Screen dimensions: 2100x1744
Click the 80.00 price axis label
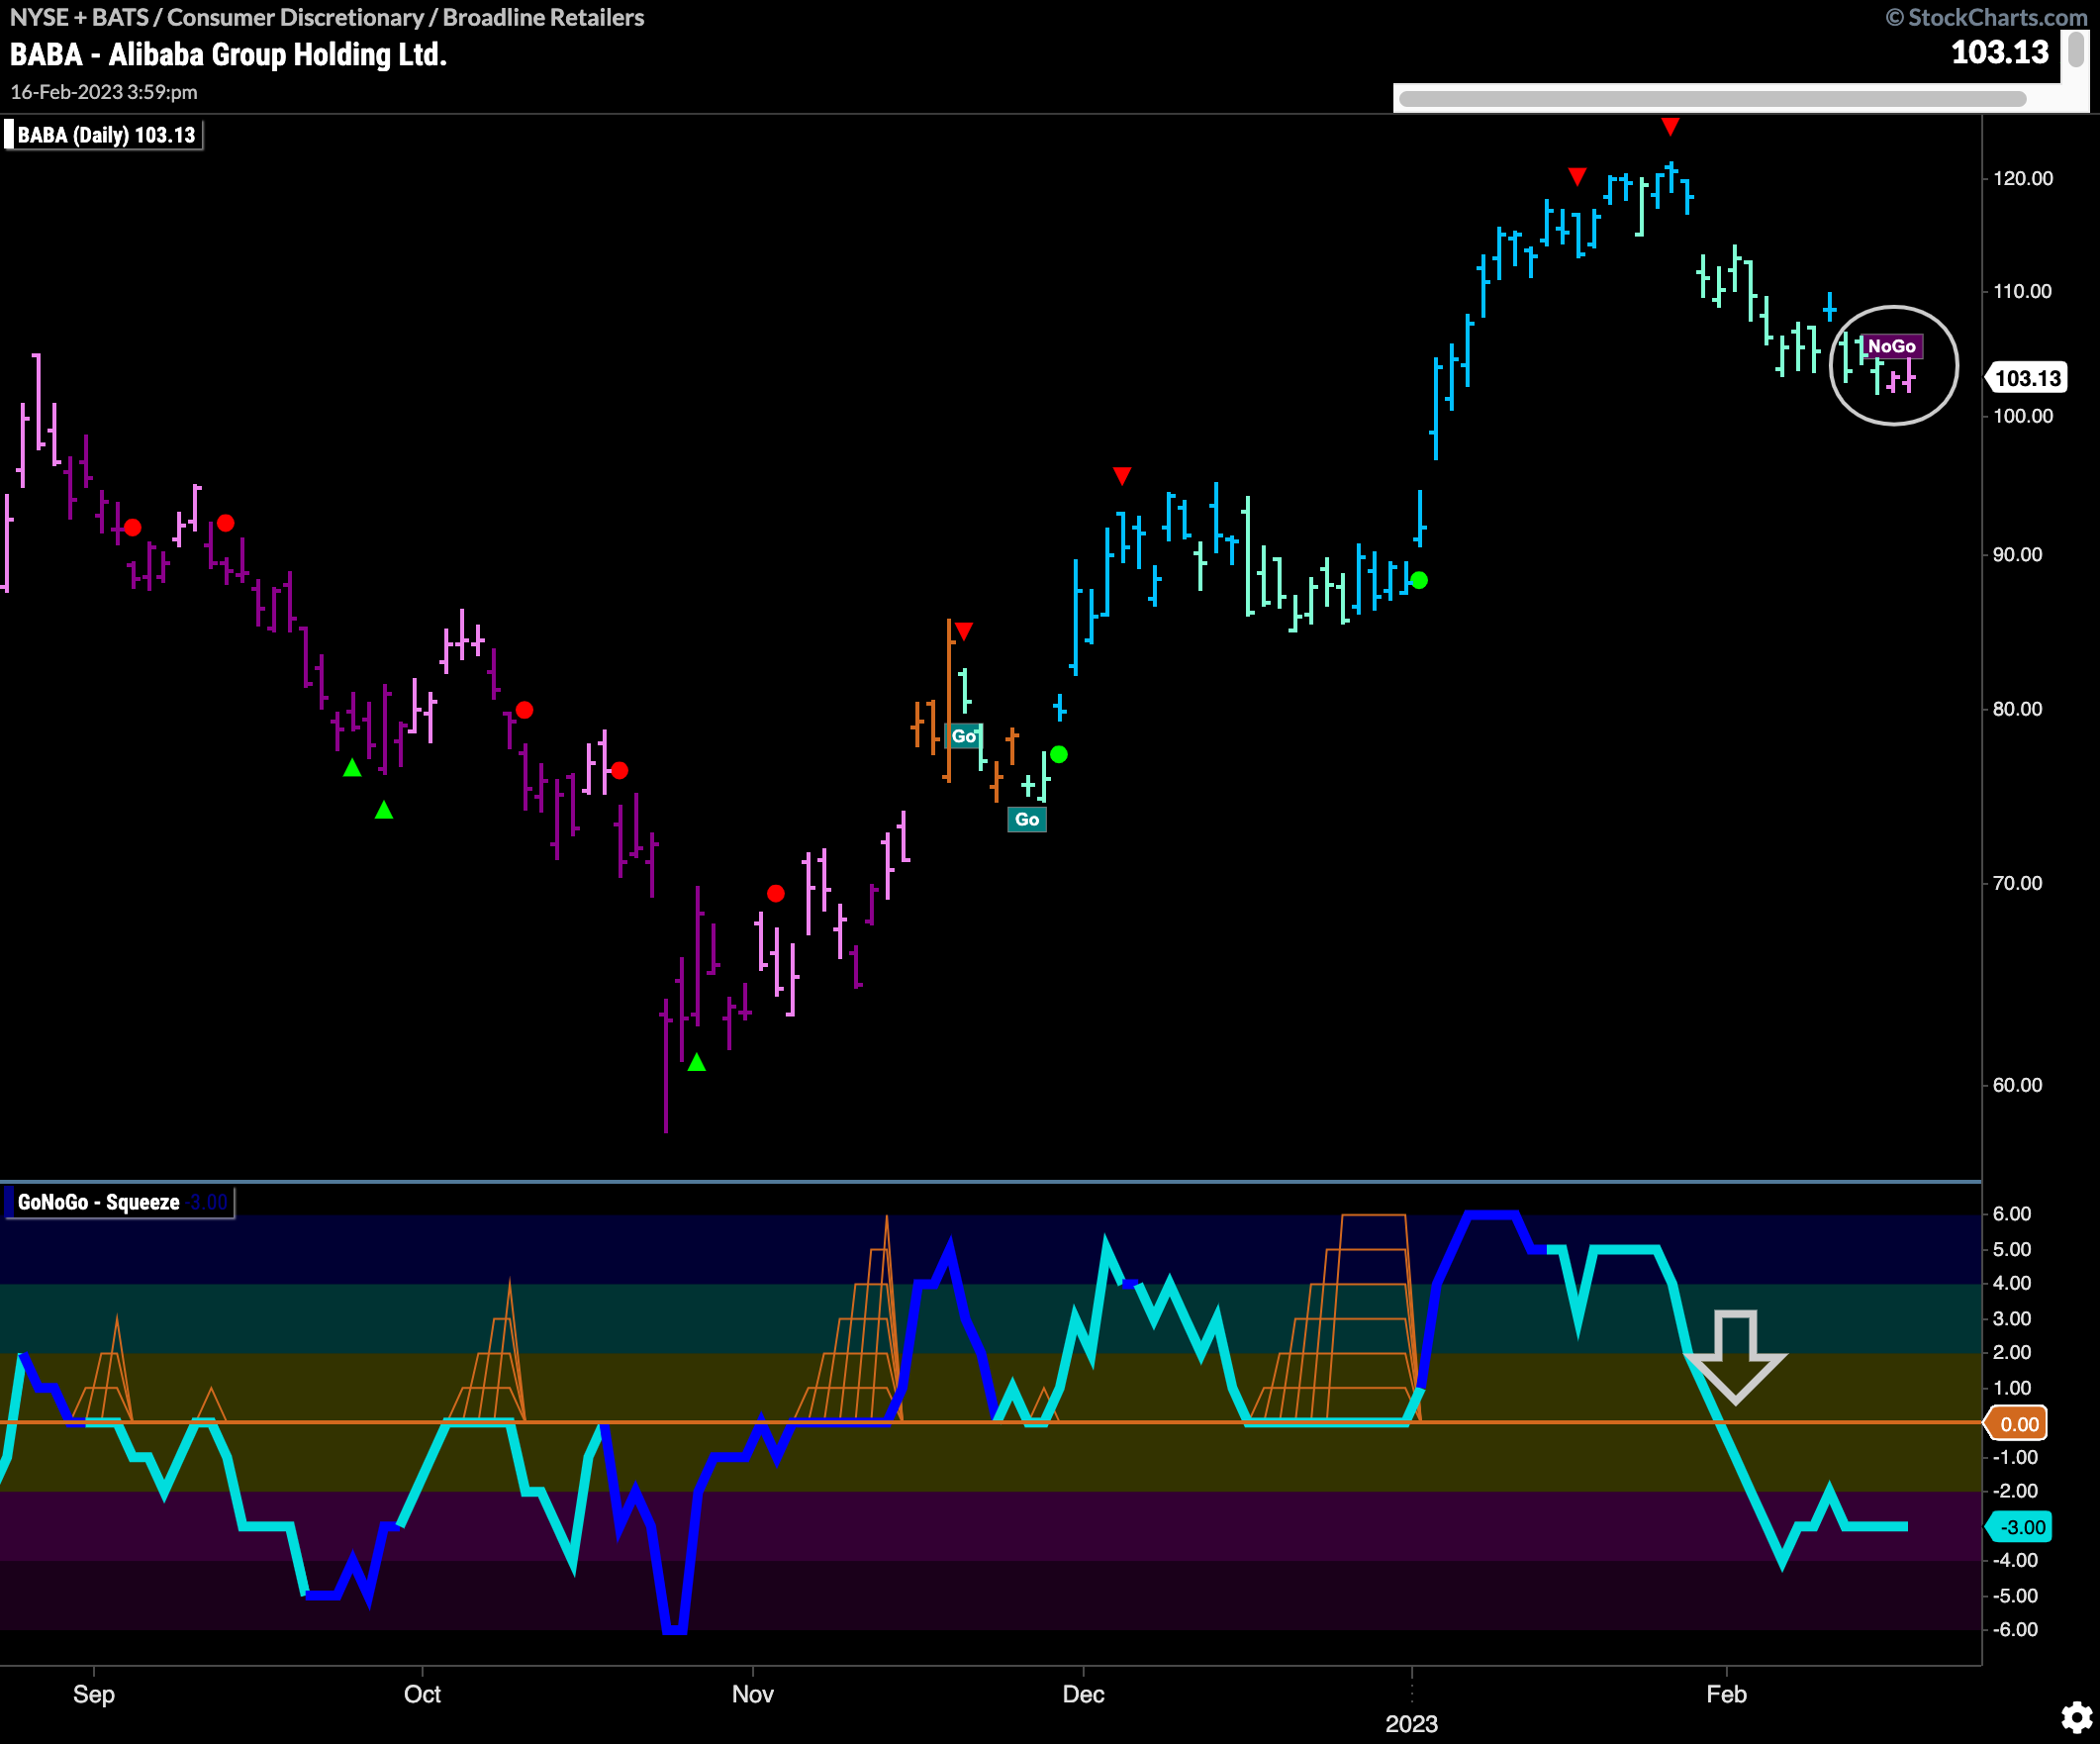(2018, 709)
